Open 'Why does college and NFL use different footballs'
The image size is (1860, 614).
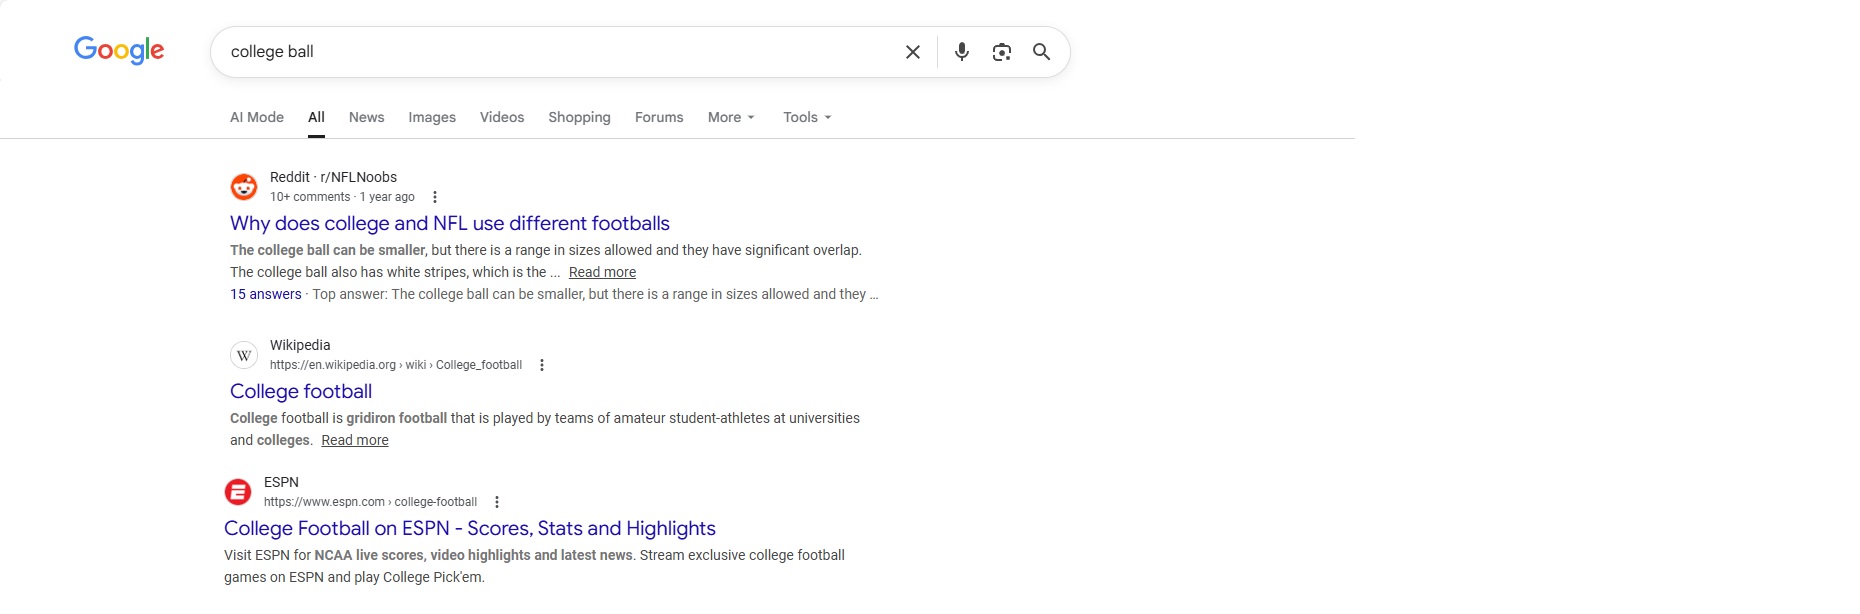(450, 223)
